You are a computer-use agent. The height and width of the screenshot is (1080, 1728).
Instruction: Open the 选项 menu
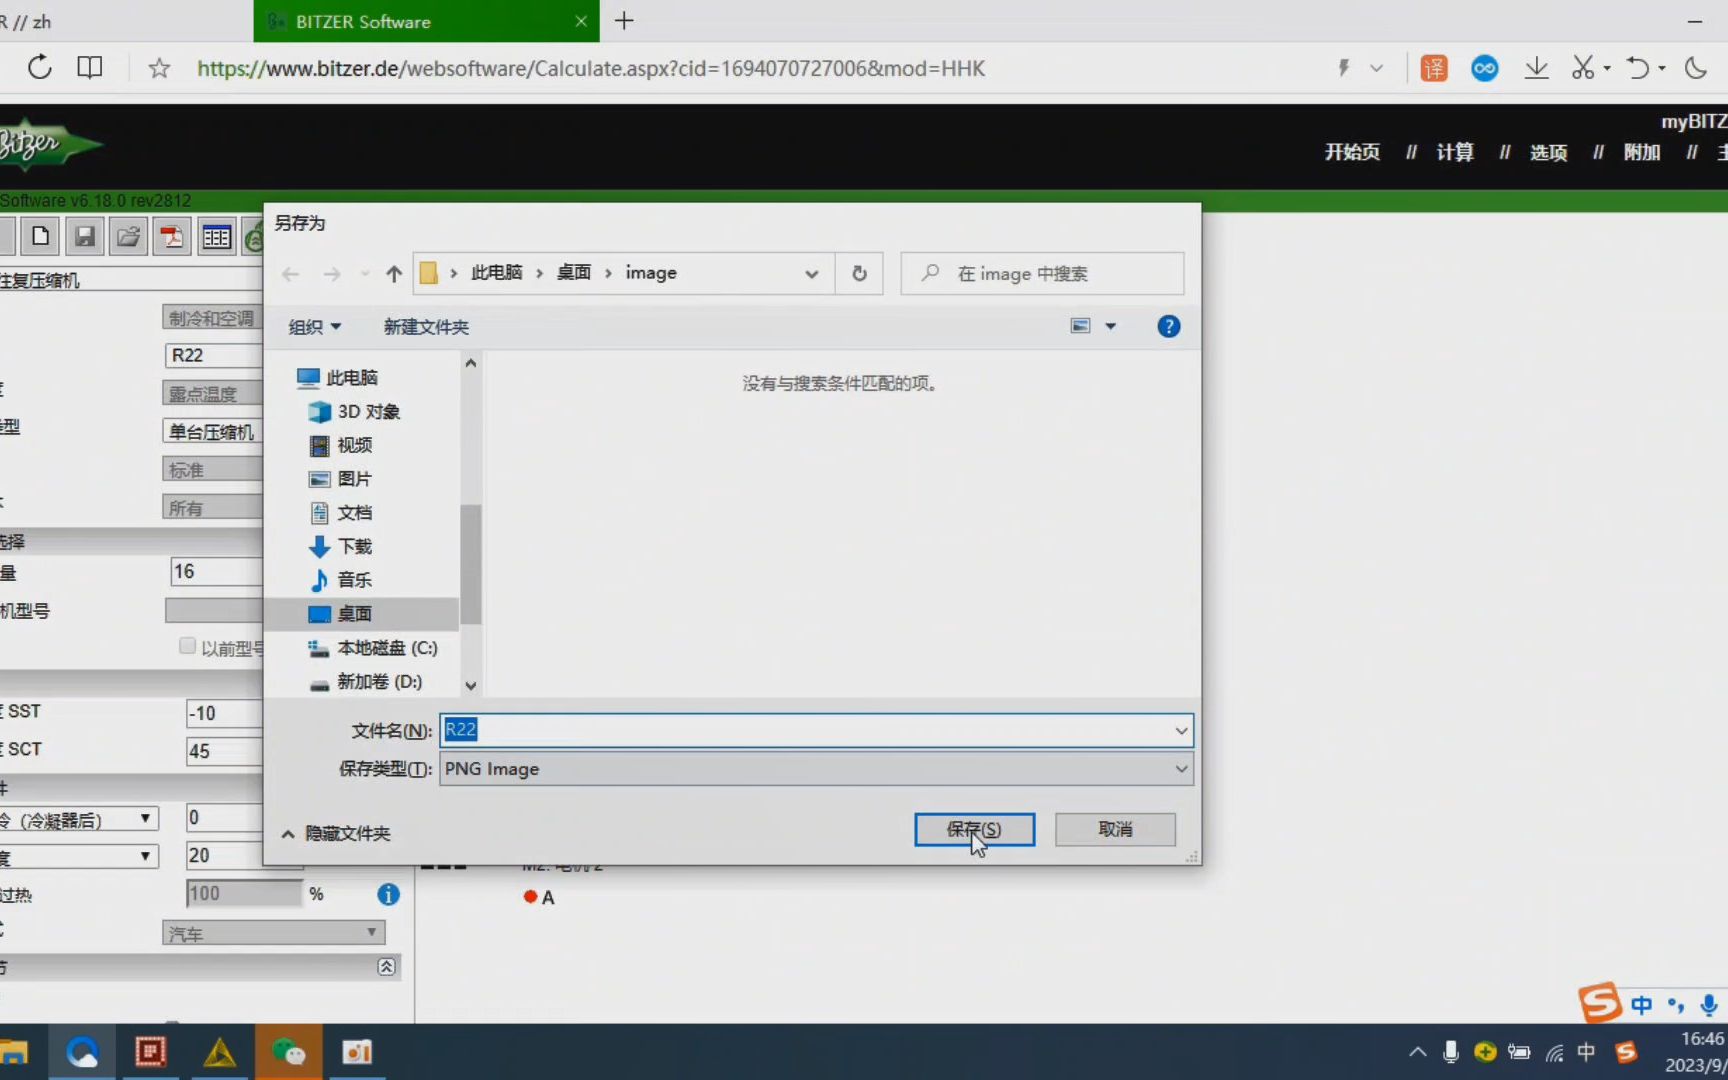coord(1548,152)
